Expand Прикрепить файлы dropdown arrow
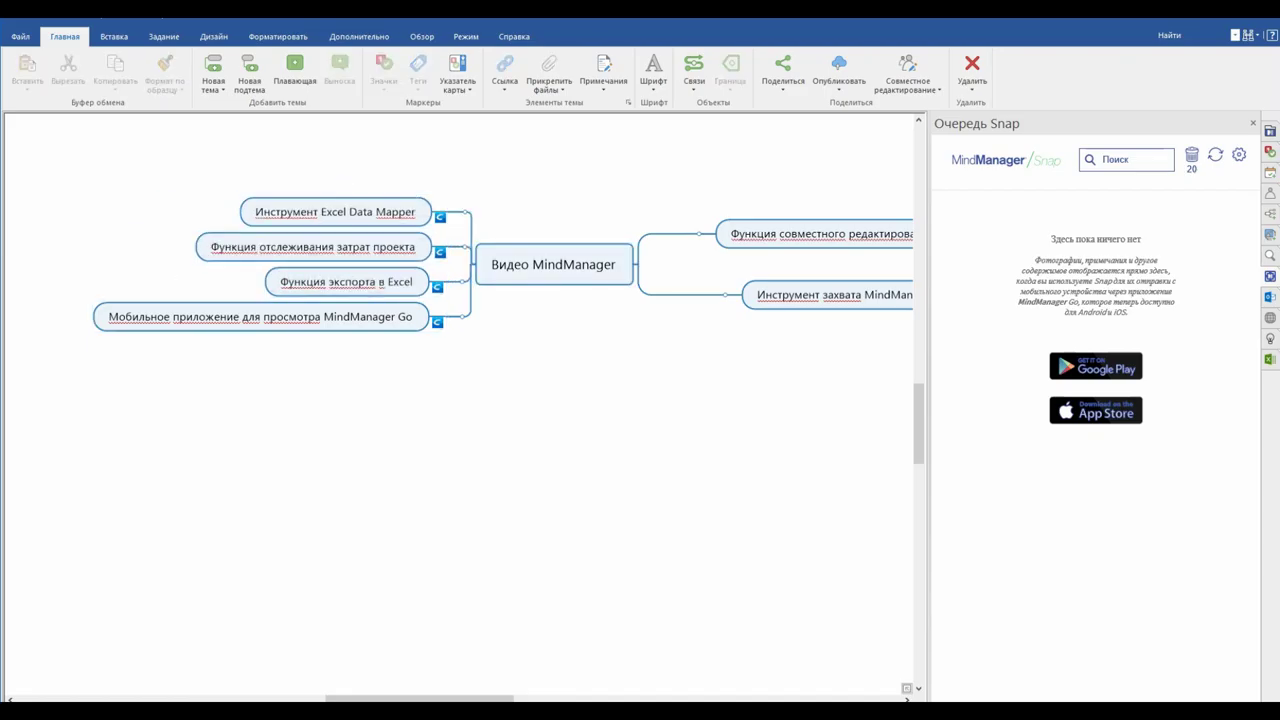This screenshot has width=1280, height=720. [x=562, y=90]
